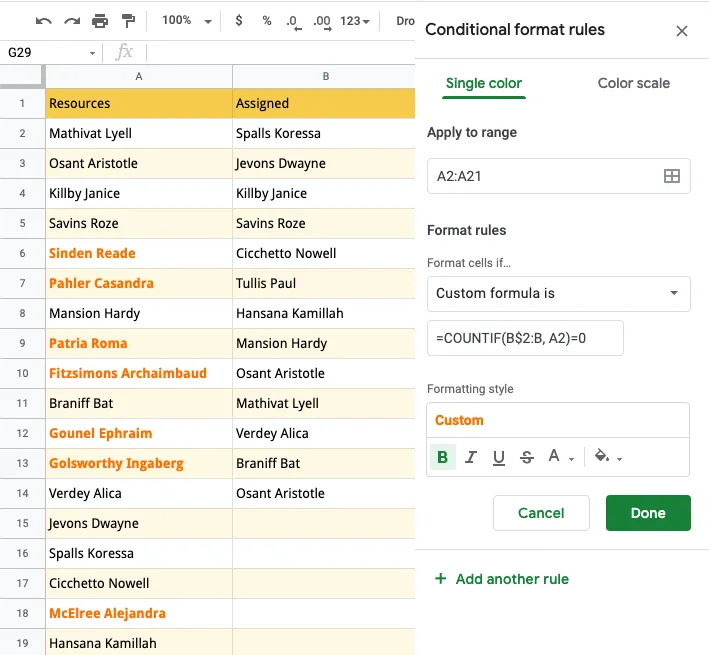Screen dimensions: 709x655
Task: Select cell Spalls Koressa in column B
Action: click(324, 133)
